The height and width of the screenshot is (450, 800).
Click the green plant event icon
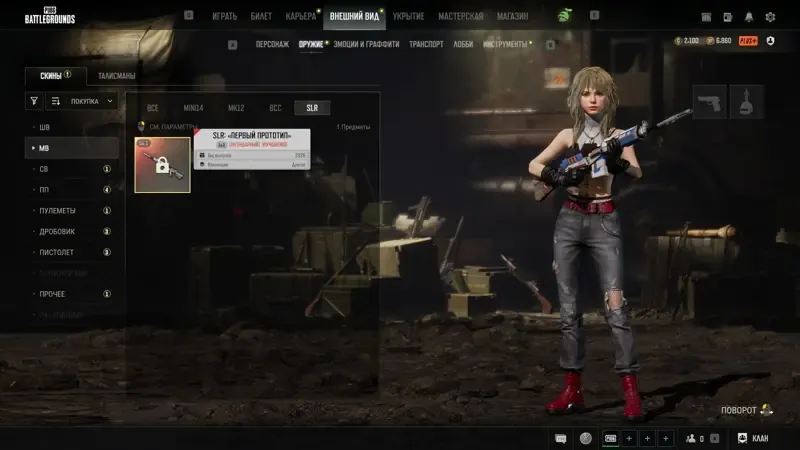click(564, 16)
